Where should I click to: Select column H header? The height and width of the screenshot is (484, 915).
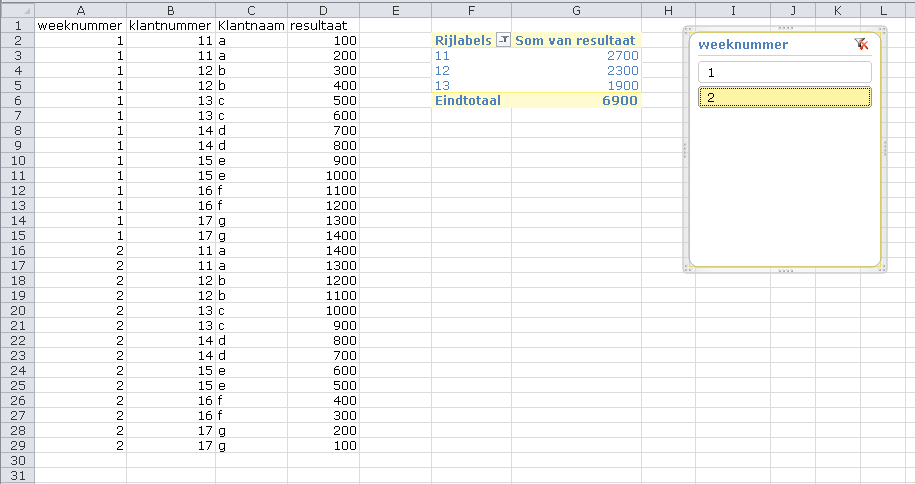click(x=668, y=10)
